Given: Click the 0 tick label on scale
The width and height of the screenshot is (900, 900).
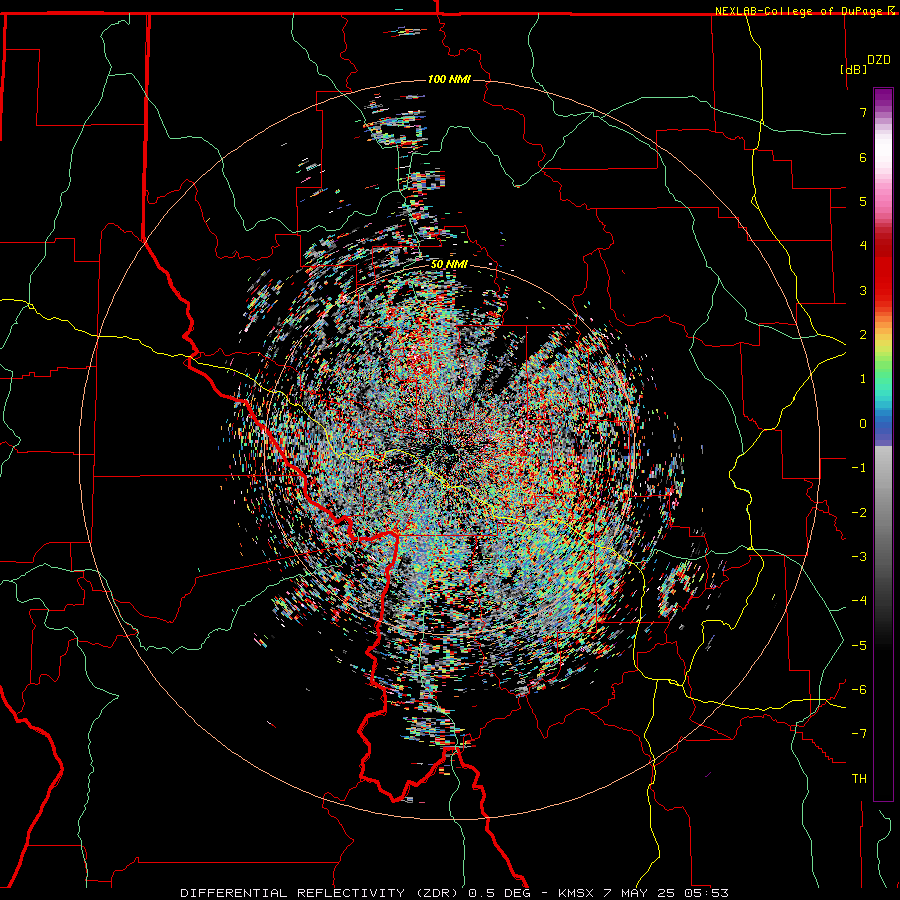Looking at the screenshot, I should click(863, 424).
